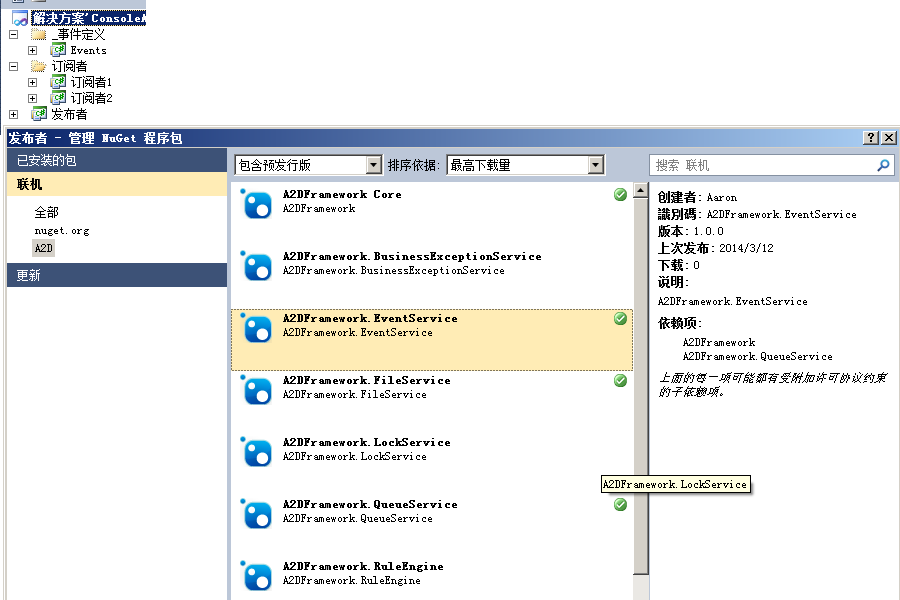Image resolution: width=900 pixels, height=600 pixels.
Task: Click the 排序依据 label
Action: tap(413, 165)
